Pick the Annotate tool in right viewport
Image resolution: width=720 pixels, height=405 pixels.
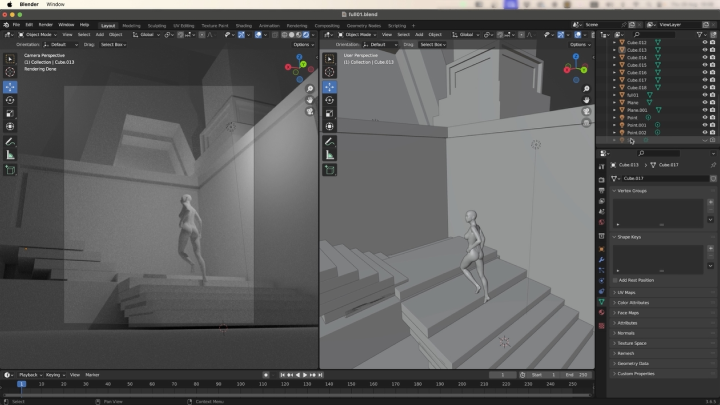tap(329, 141)
